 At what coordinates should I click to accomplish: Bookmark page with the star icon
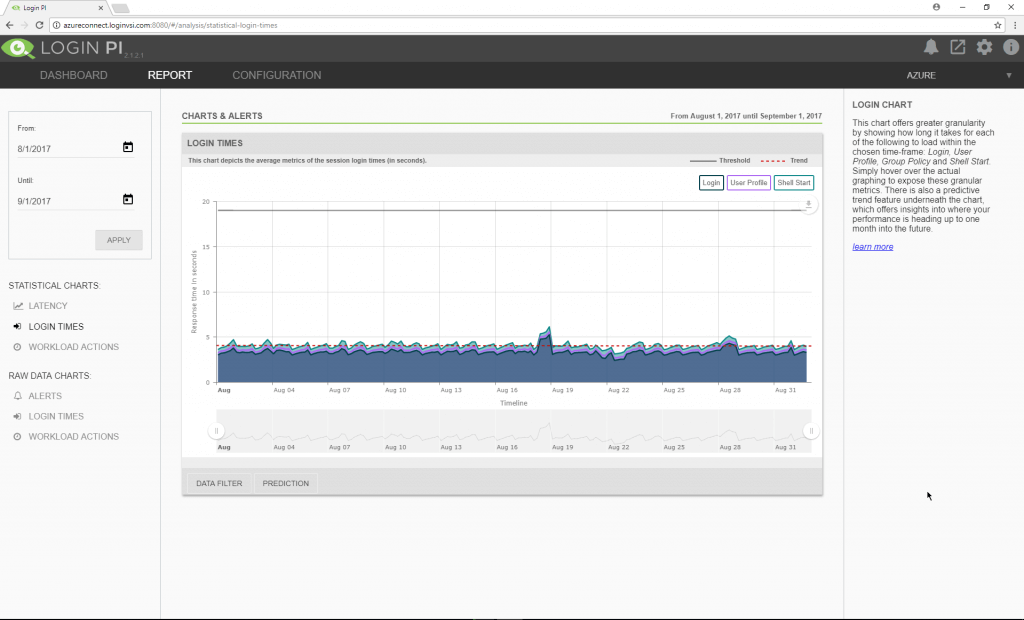pos(998,25)
